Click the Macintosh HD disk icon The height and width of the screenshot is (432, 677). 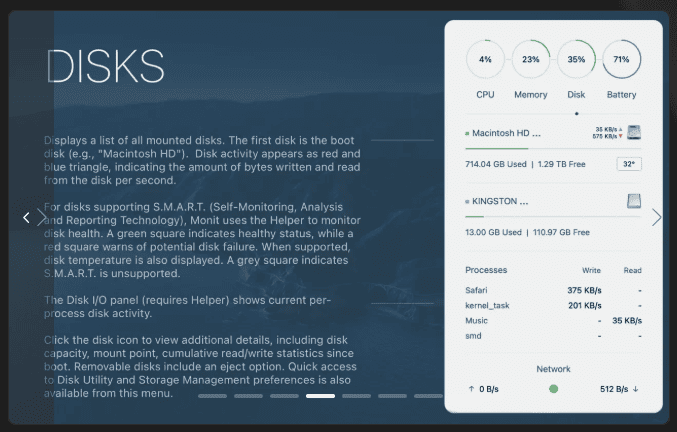(634, 132)
